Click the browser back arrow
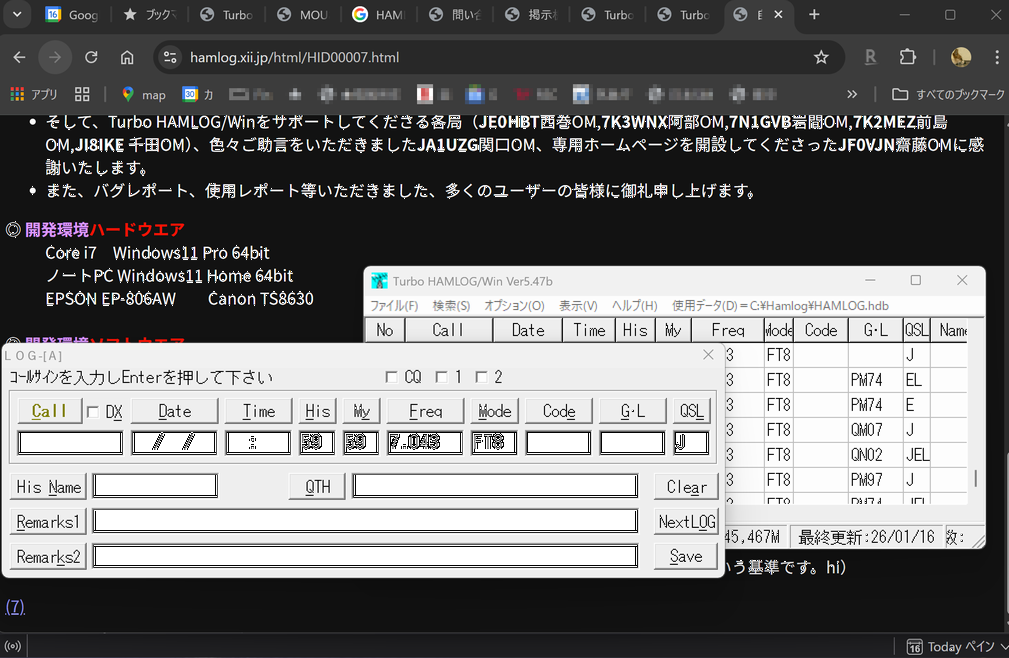Image resolution: width=1009 pixels, height=658 pixels. (x=19, y=57)
